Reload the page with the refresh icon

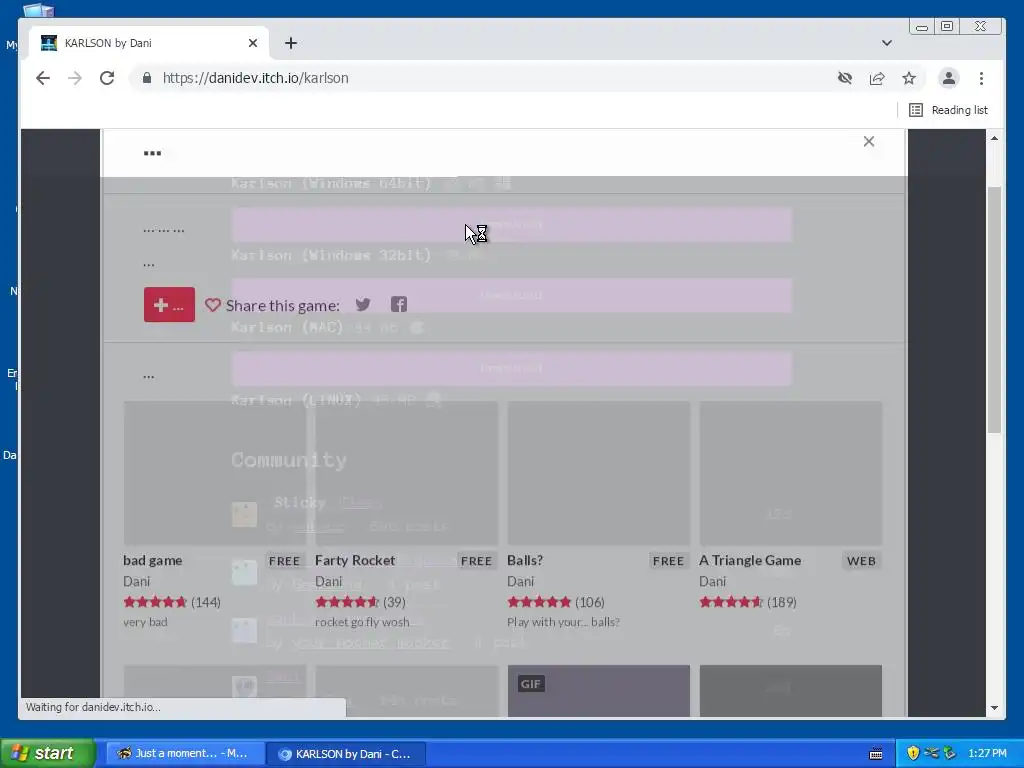[107, 78]
